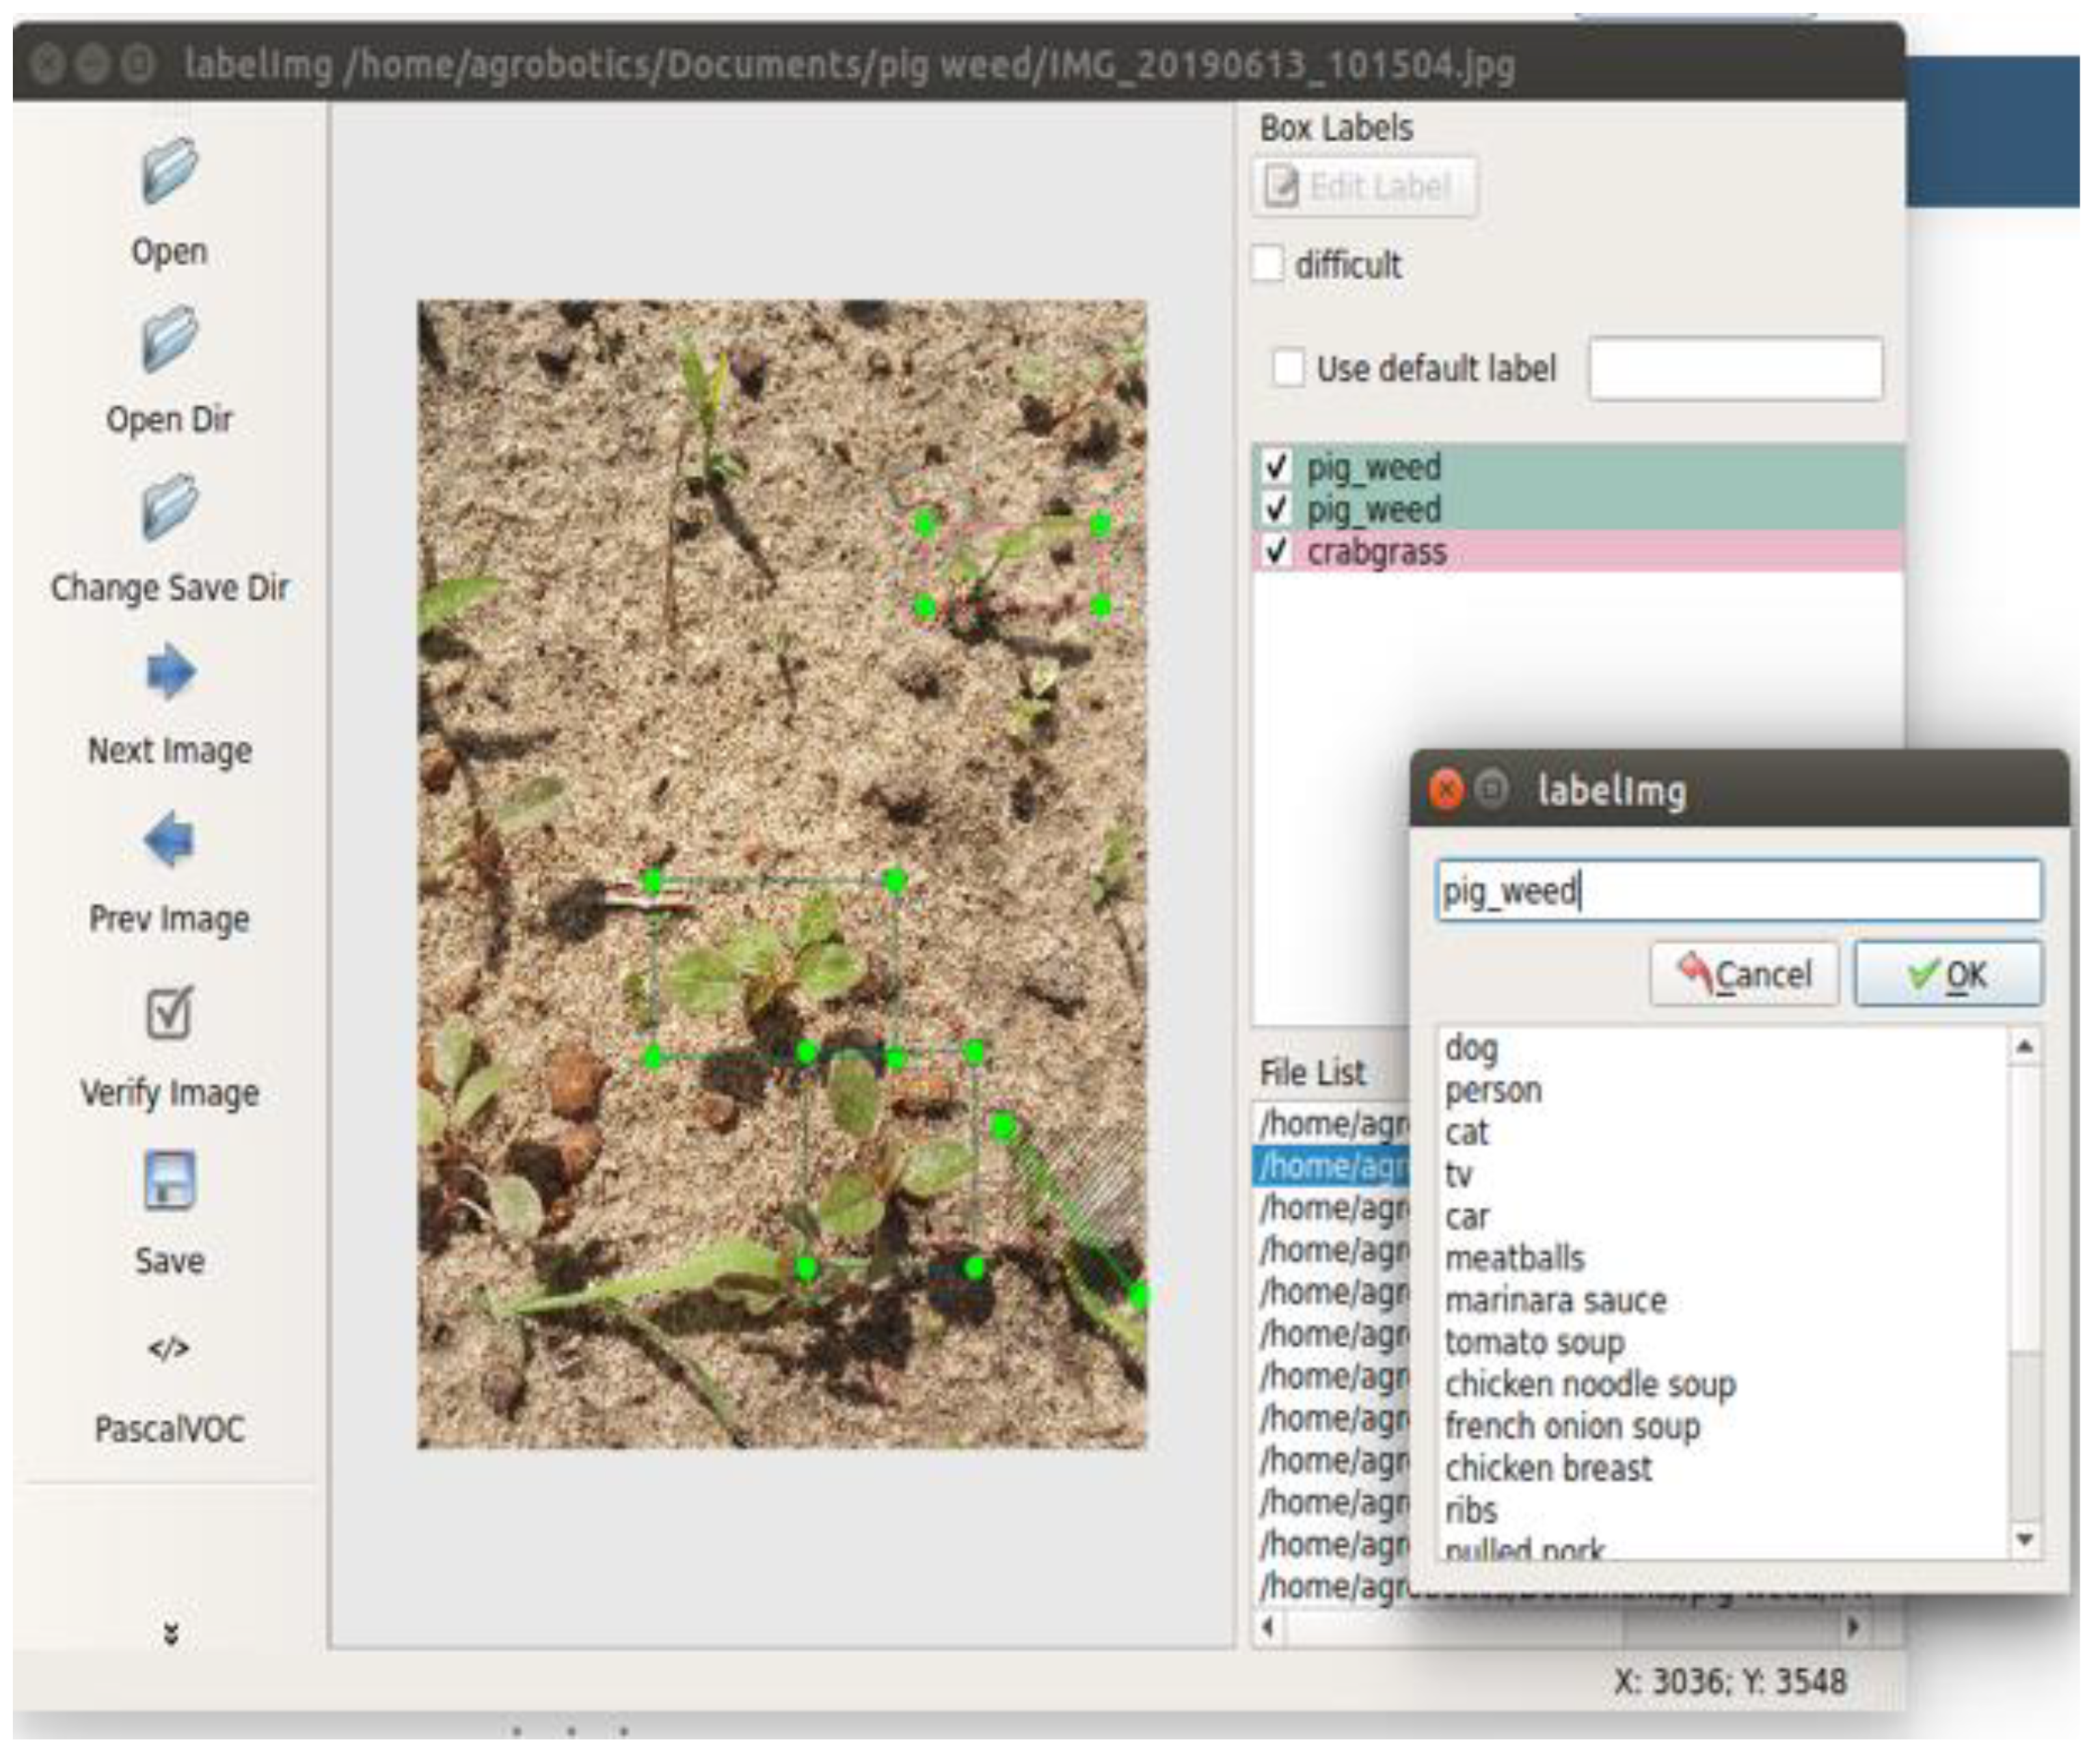The height and width of the screenshot is (1755, 2100).
Task: Toggle the difficult checkbox
Action: coord(1268,265)
